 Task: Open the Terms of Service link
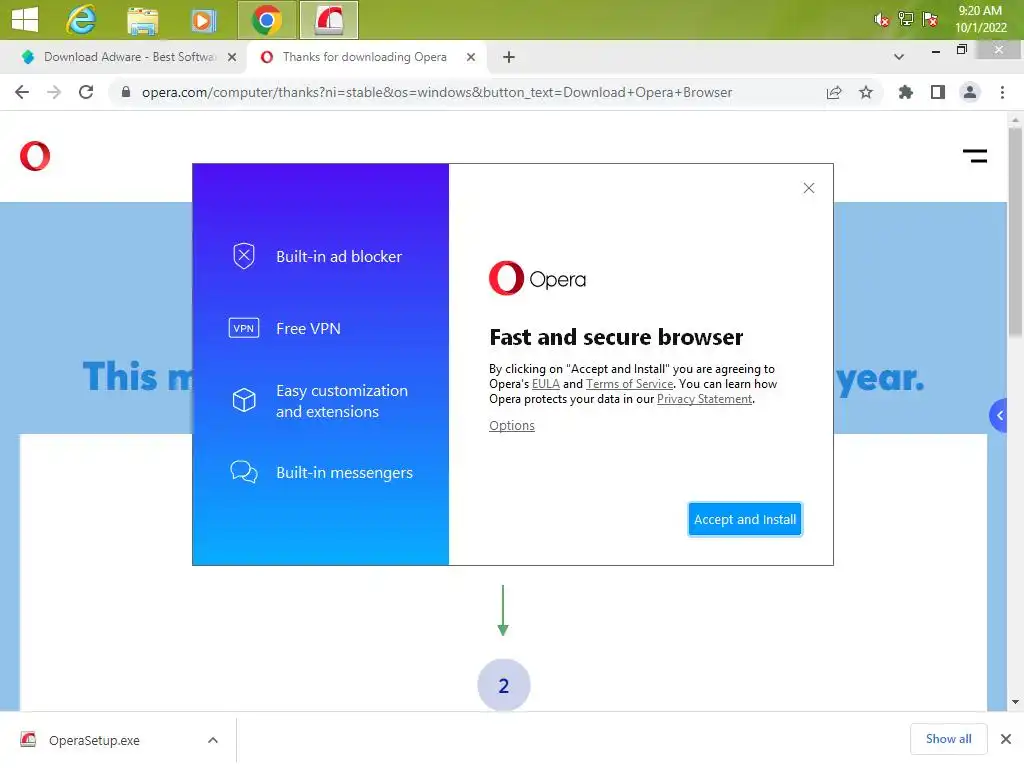click(629, 384)
